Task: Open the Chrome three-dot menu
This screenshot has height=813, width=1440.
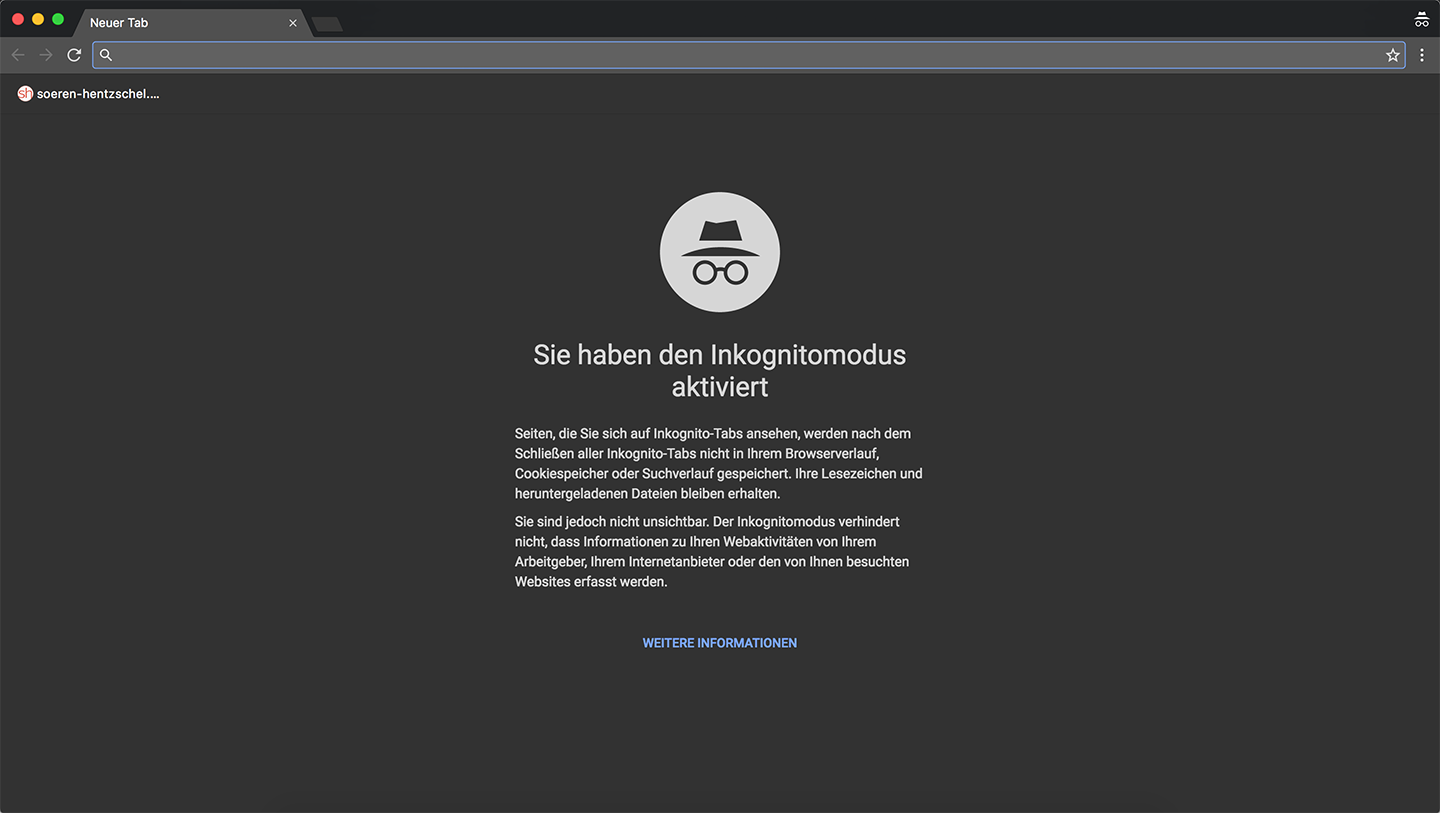Action: (1422, 55)
